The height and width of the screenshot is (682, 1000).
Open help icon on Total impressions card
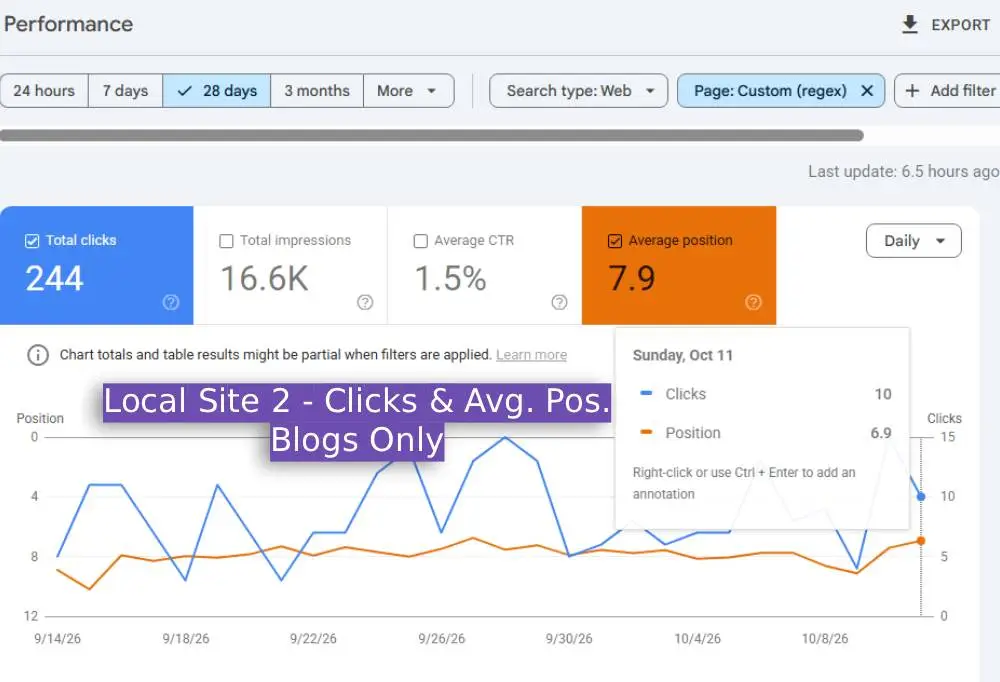(x=365, y=302)
